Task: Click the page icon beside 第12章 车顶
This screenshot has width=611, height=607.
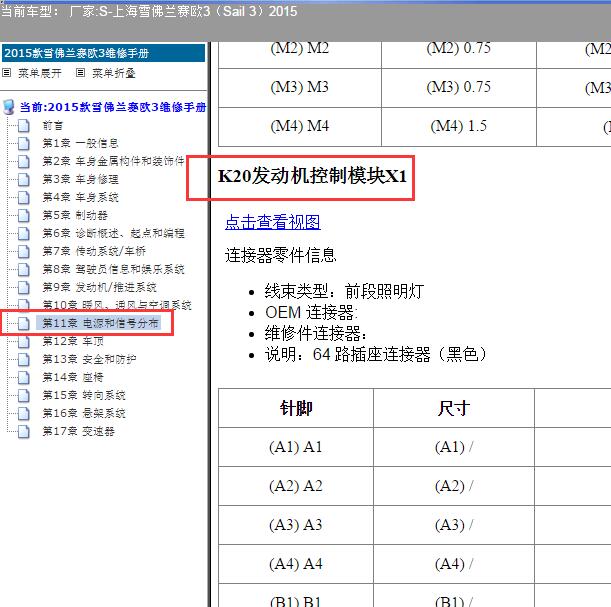Action: point(24,341)
